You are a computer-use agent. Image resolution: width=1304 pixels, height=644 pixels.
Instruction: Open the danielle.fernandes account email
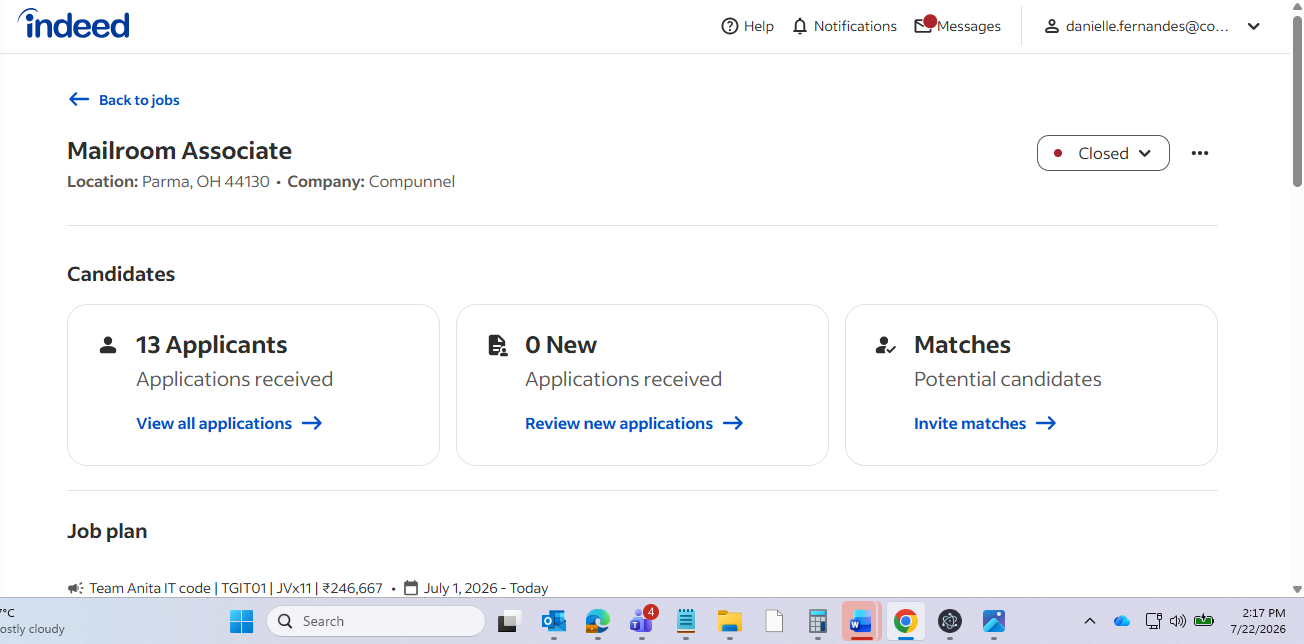1147,26
